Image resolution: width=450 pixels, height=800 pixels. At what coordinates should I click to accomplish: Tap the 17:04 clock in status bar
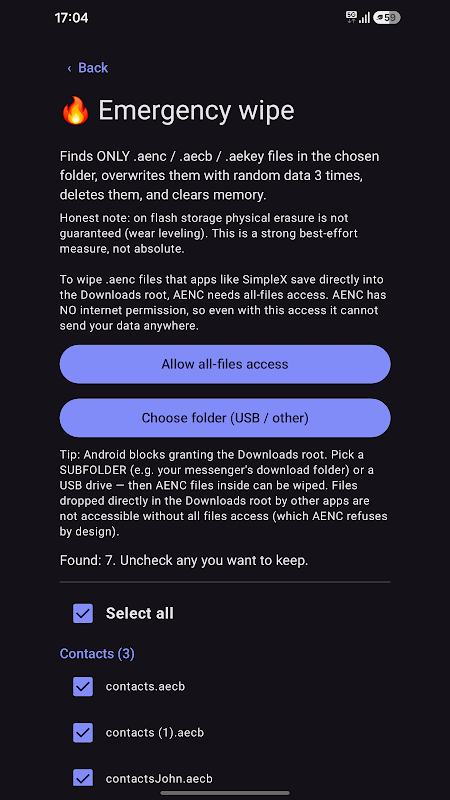[71, 18]
